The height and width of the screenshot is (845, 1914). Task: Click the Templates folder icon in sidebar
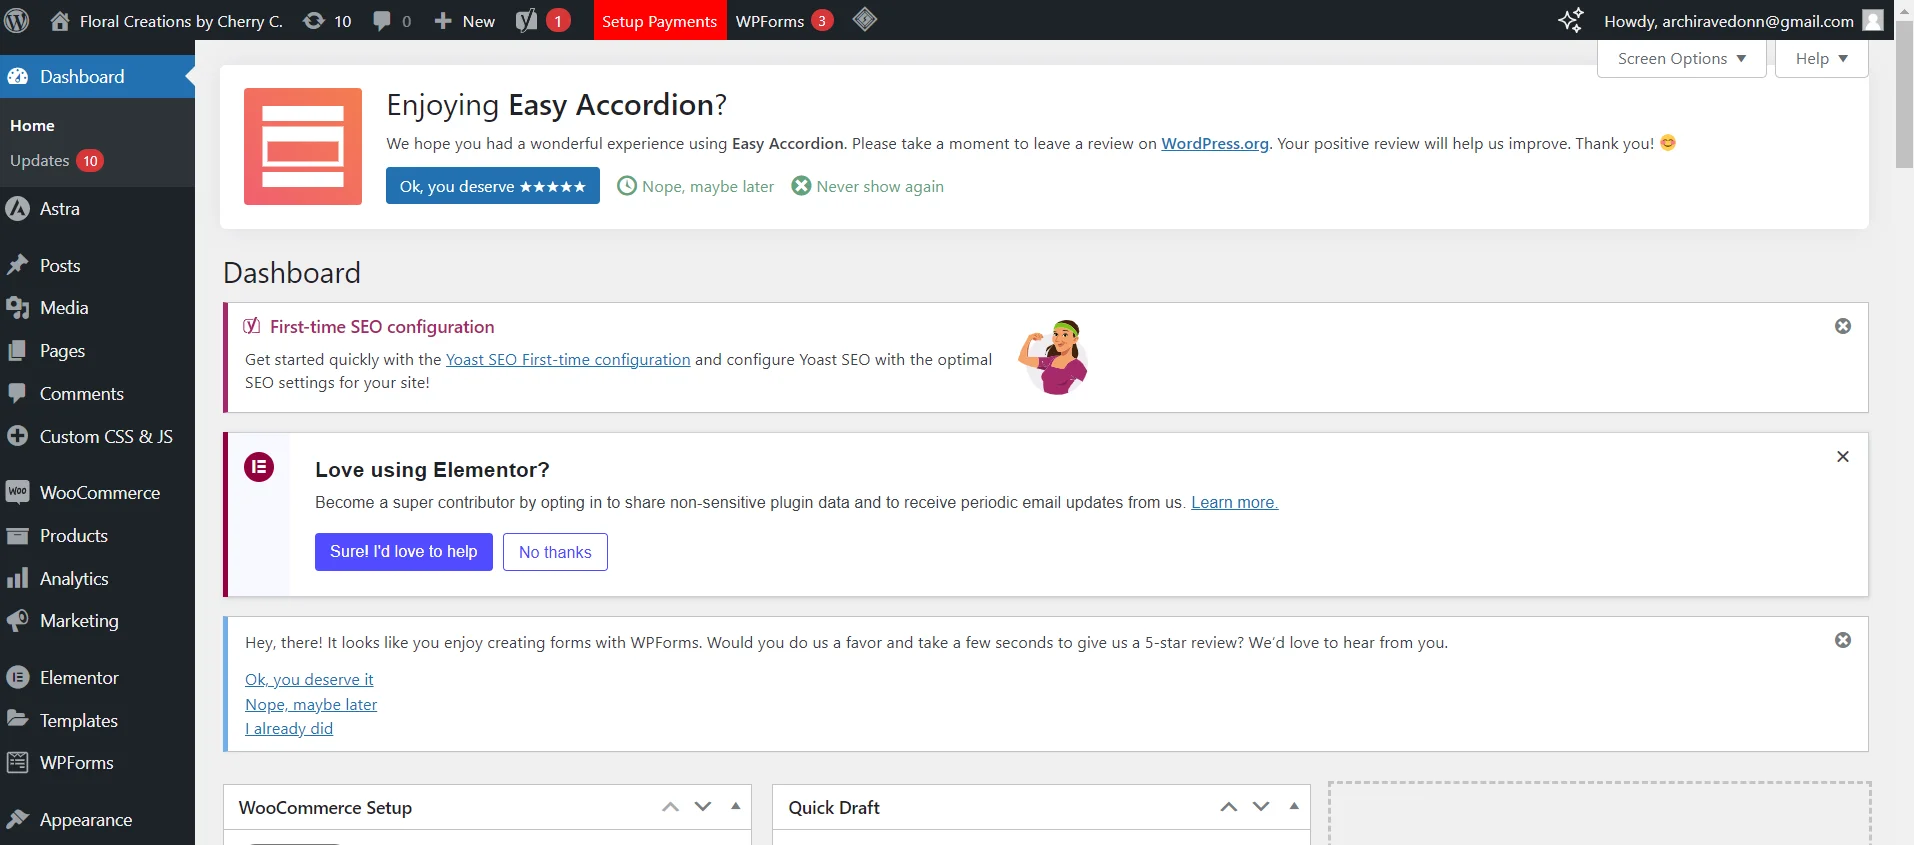pyautogui.click(x=18, y=719)
